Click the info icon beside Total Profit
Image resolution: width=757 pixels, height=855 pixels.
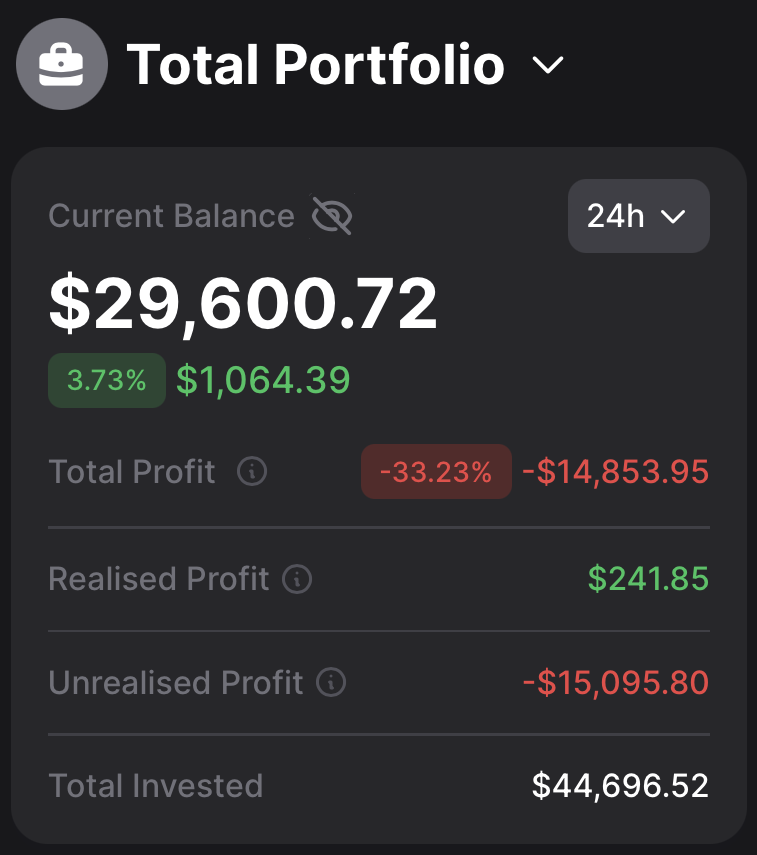coord(252,471)
